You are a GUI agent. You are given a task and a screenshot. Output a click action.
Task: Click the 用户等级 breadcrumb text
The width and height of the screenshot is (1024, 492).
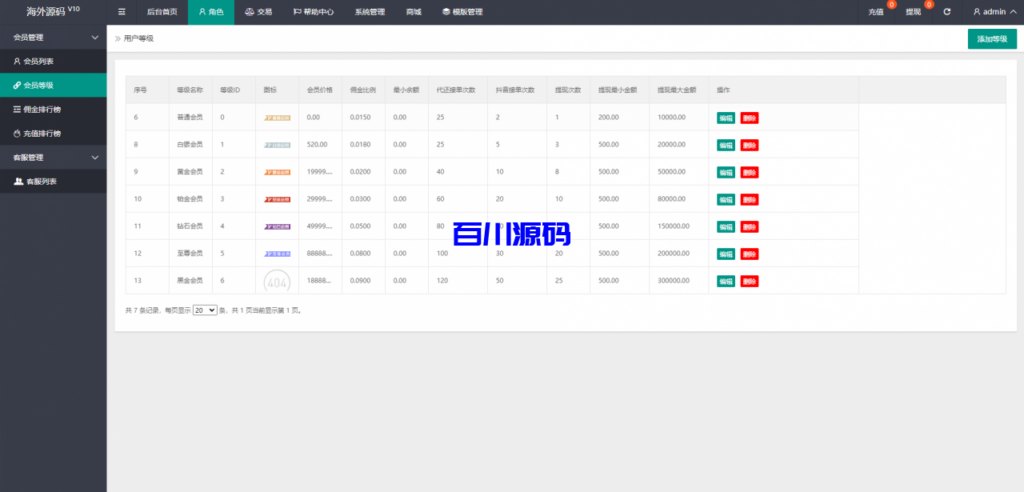click(138, 39)
